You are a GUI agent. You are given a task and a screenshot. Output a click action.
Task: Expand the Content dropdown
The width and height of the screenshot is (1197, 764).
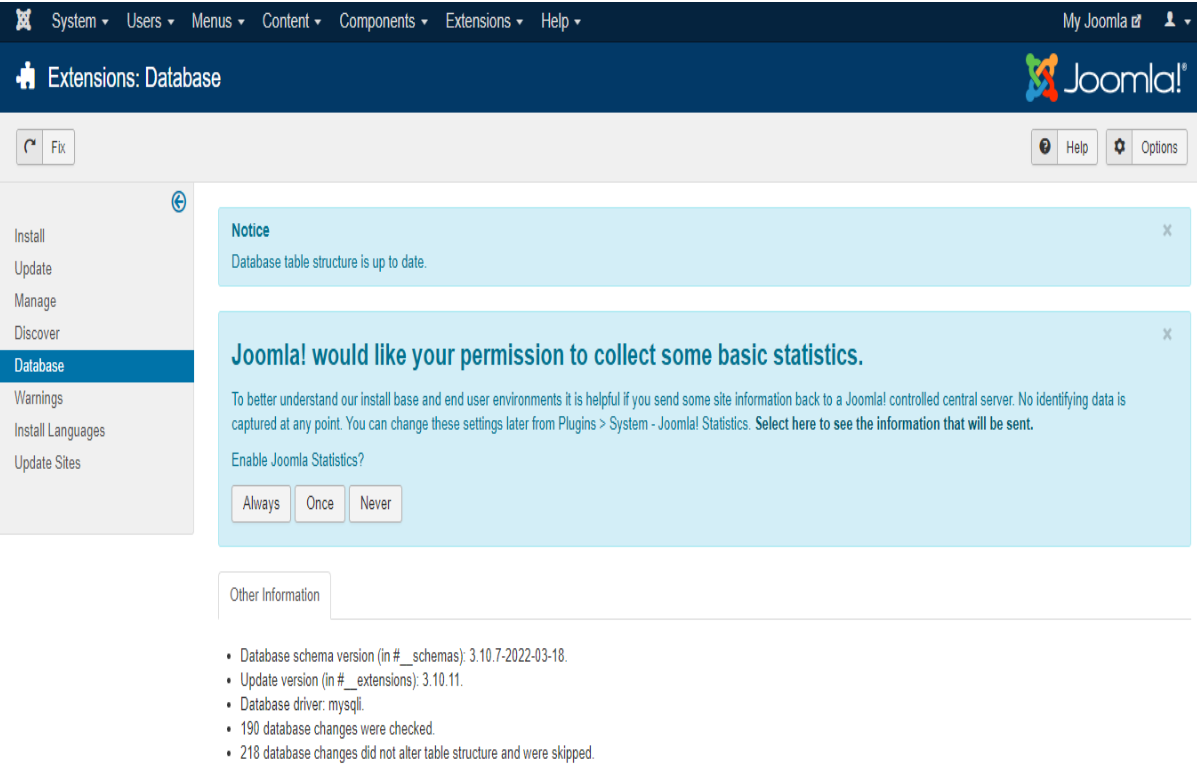point(291,21)
